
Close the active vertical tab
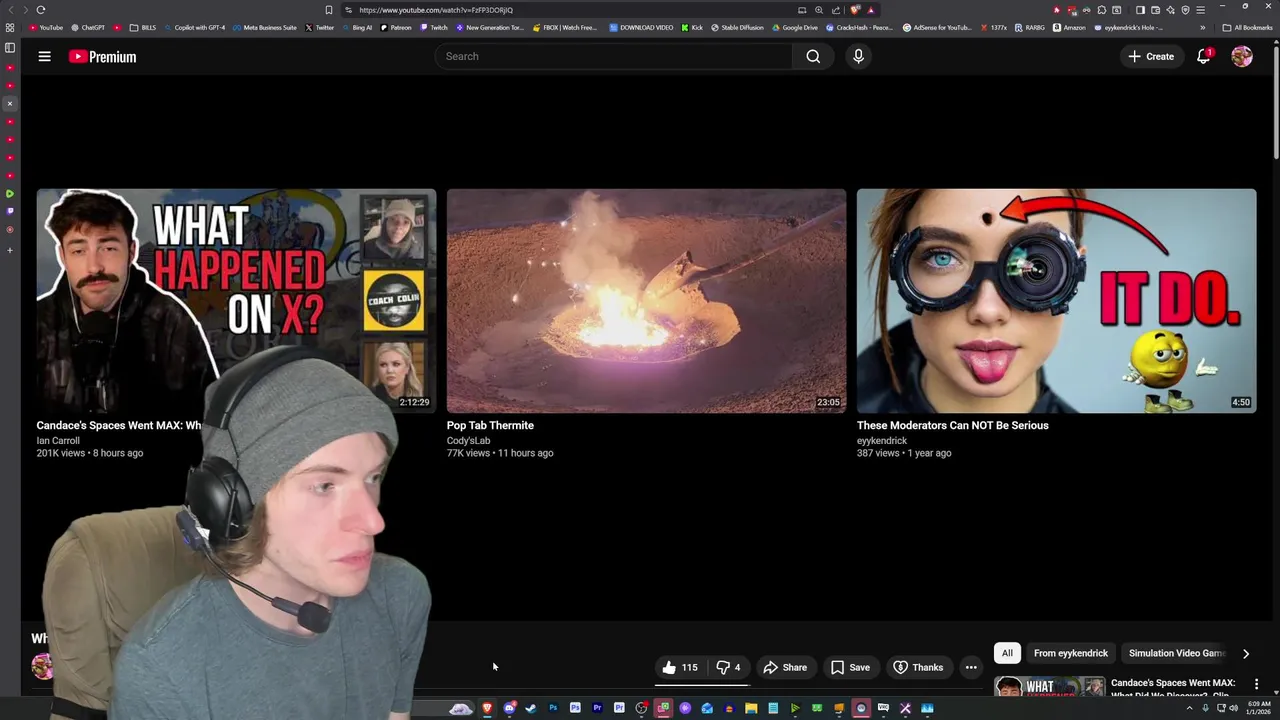10,103
